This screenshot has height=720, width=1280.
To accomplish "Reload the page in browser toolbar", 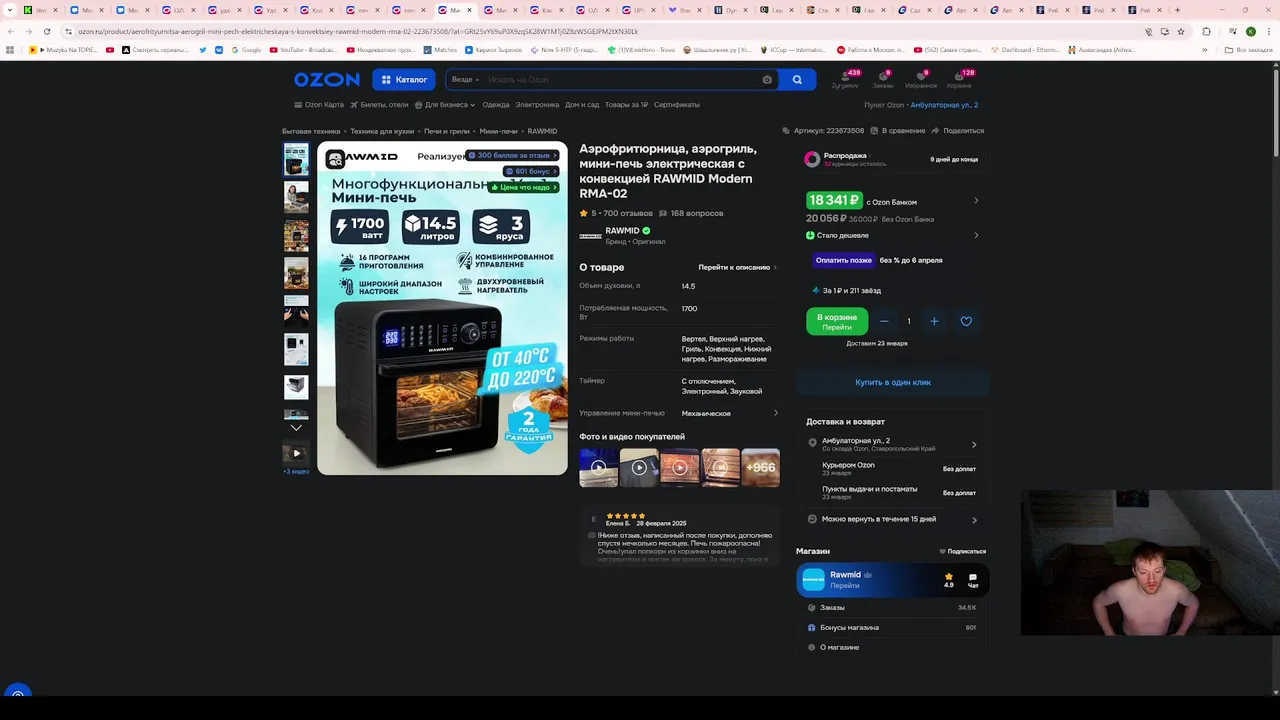I will tap(46, 31).
